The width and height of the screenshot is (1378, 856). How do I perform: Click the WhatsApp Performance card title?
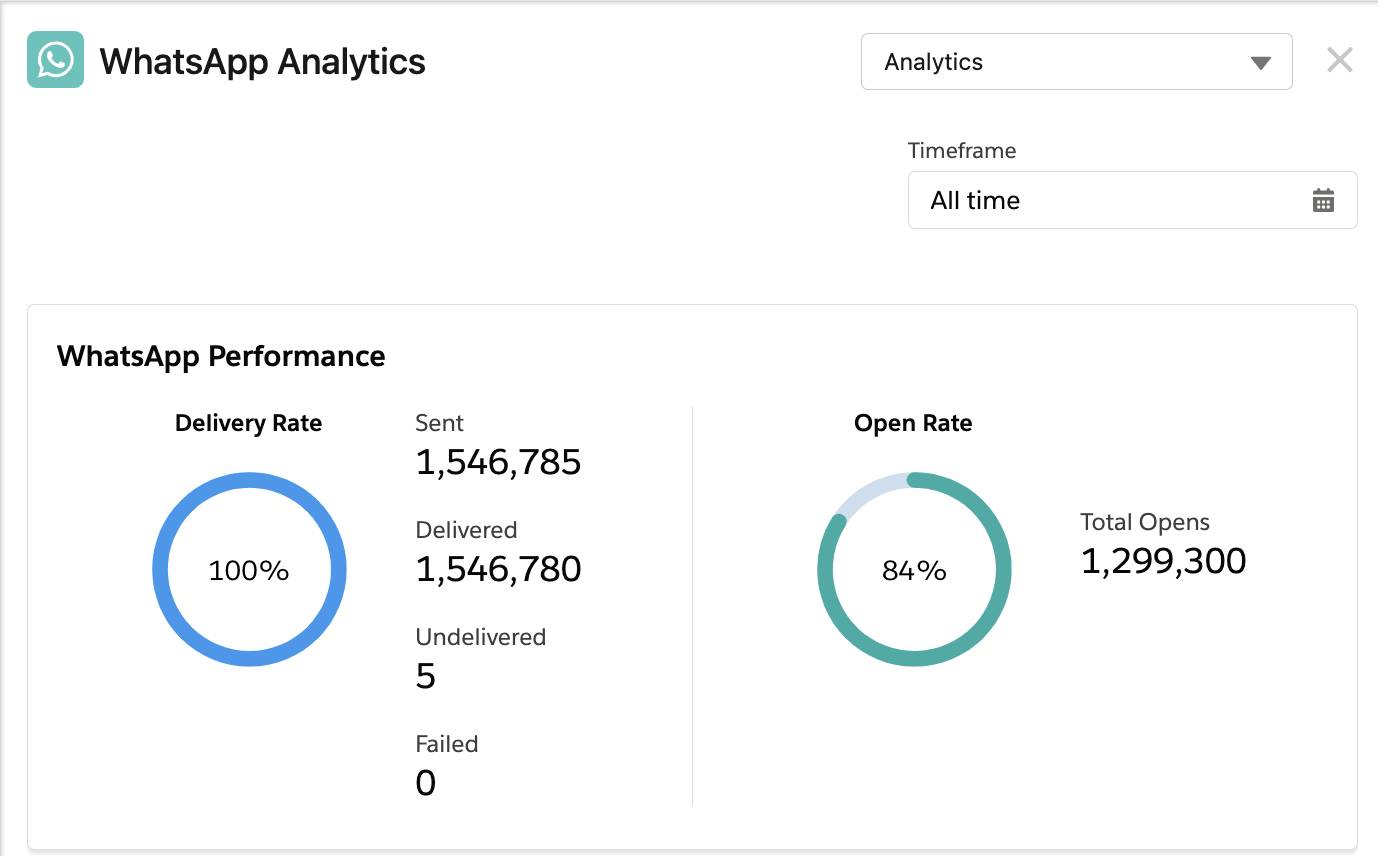(221, 356)
